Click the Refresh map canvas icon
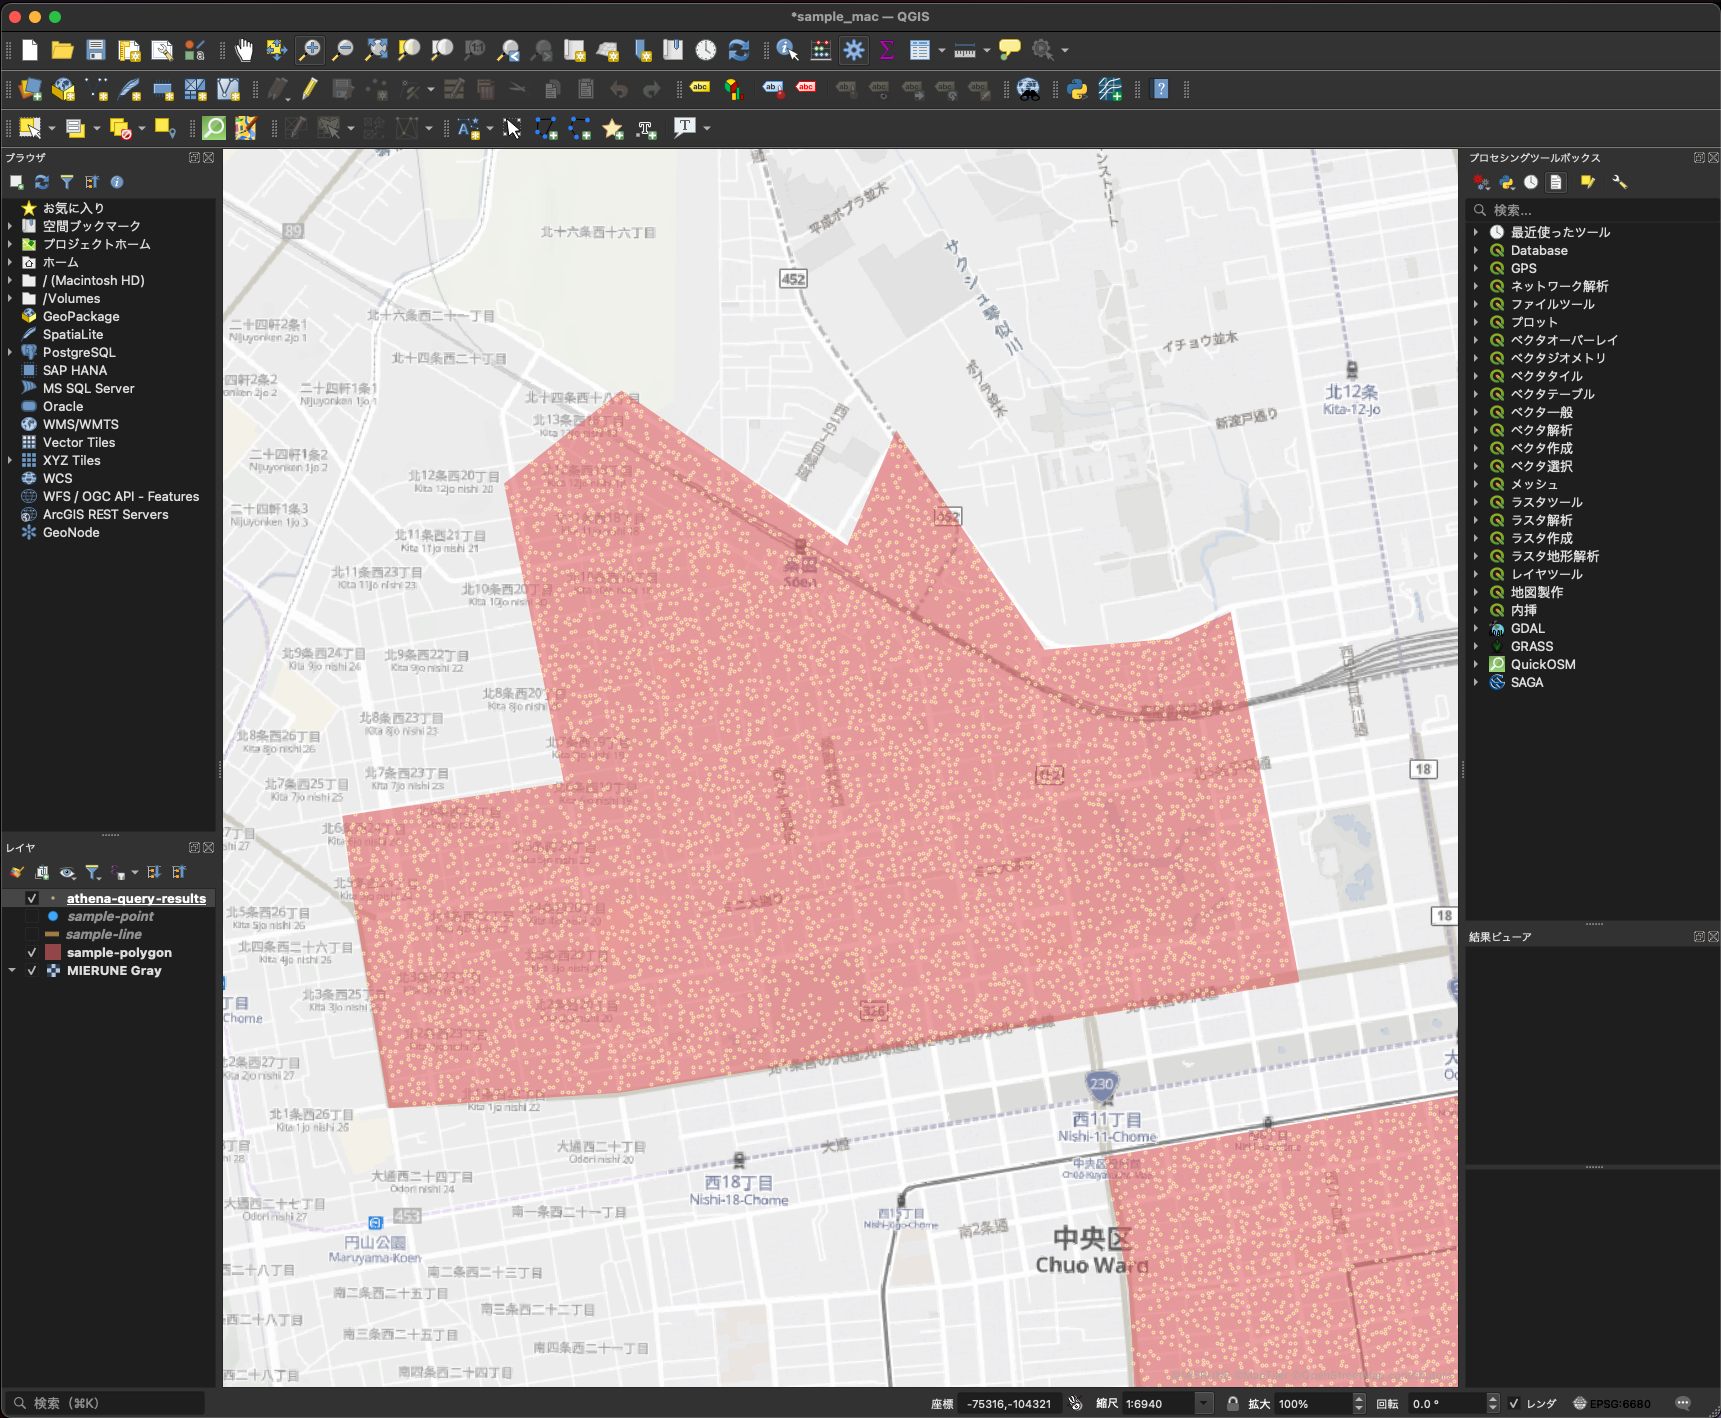Image resolution: width=1721 pixels, height=1418 pixels. (x=739, y=50)
